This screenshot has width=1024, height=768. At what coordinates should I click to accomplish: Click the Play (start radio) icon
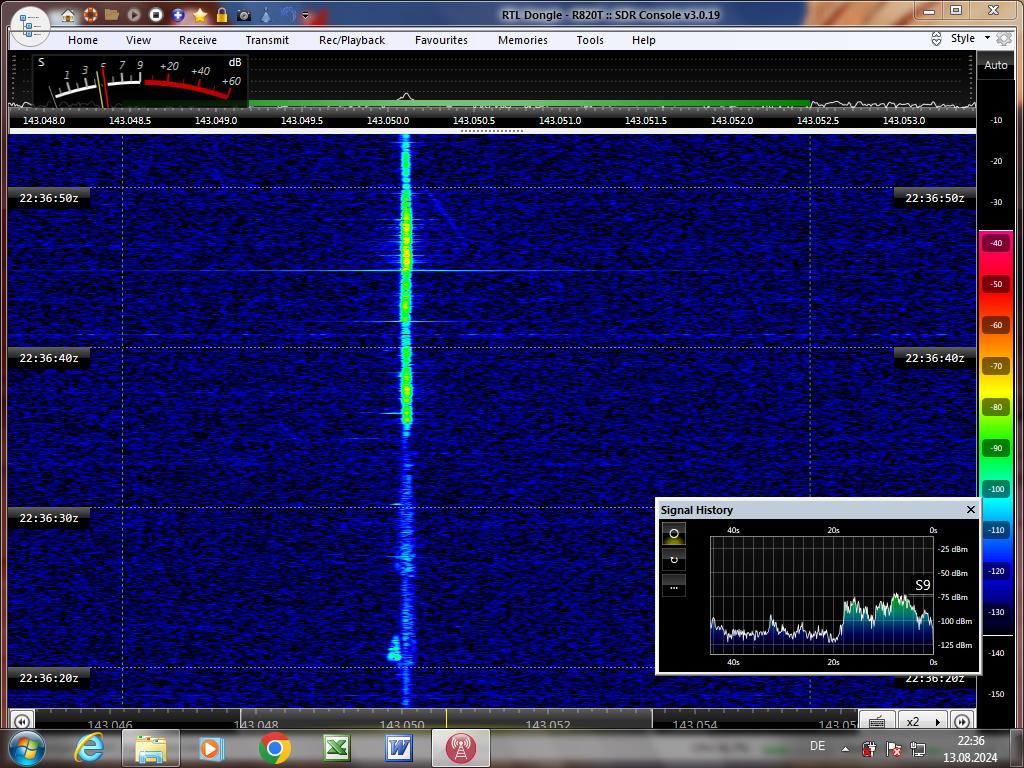pyautogui.click(x=134, y=14)
